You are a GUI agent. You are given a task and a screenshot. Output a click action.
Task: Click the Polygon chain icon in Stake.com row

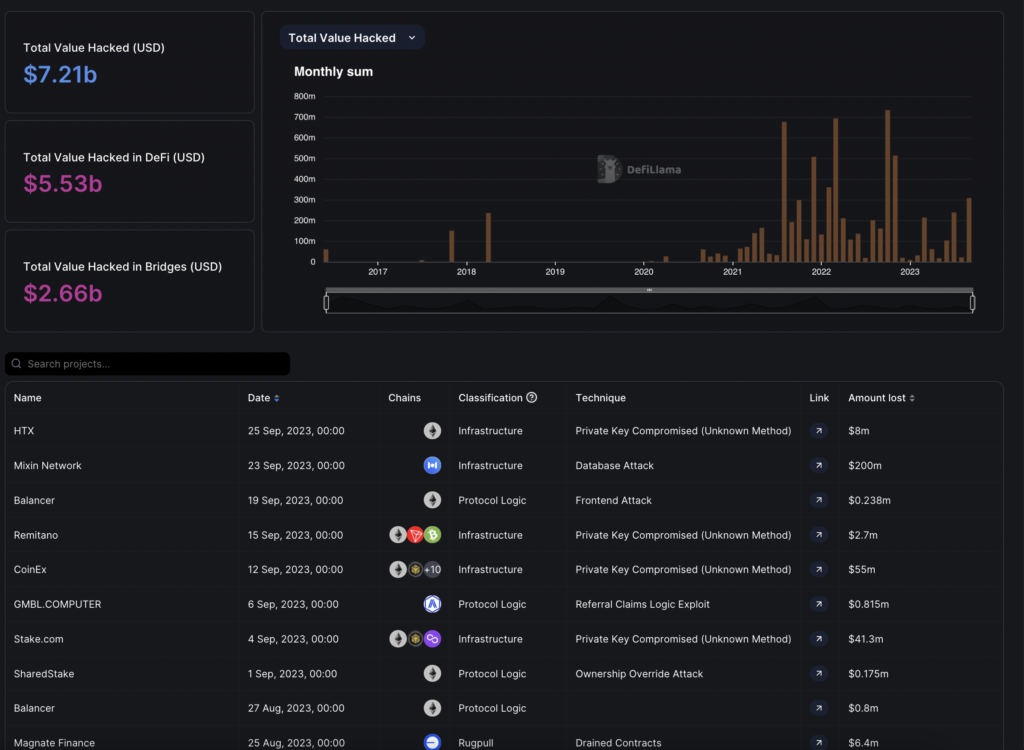coord(432,638)
